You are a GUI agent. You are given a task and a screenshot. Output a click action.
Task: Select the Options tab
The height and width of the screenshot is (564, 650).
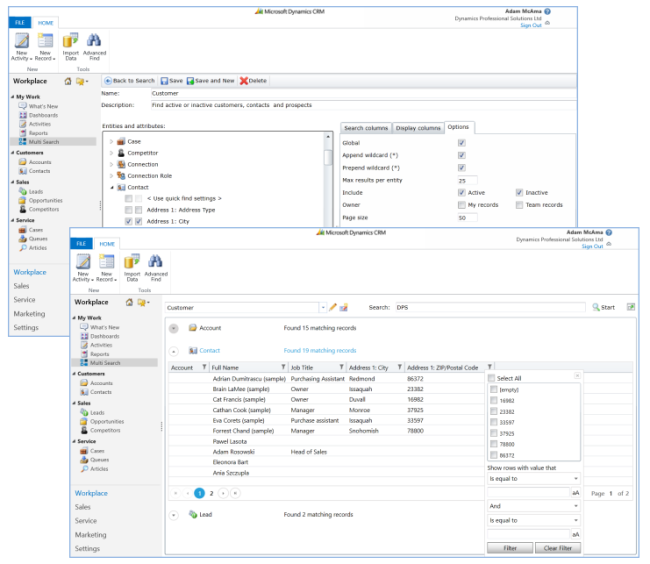point(458,127)
